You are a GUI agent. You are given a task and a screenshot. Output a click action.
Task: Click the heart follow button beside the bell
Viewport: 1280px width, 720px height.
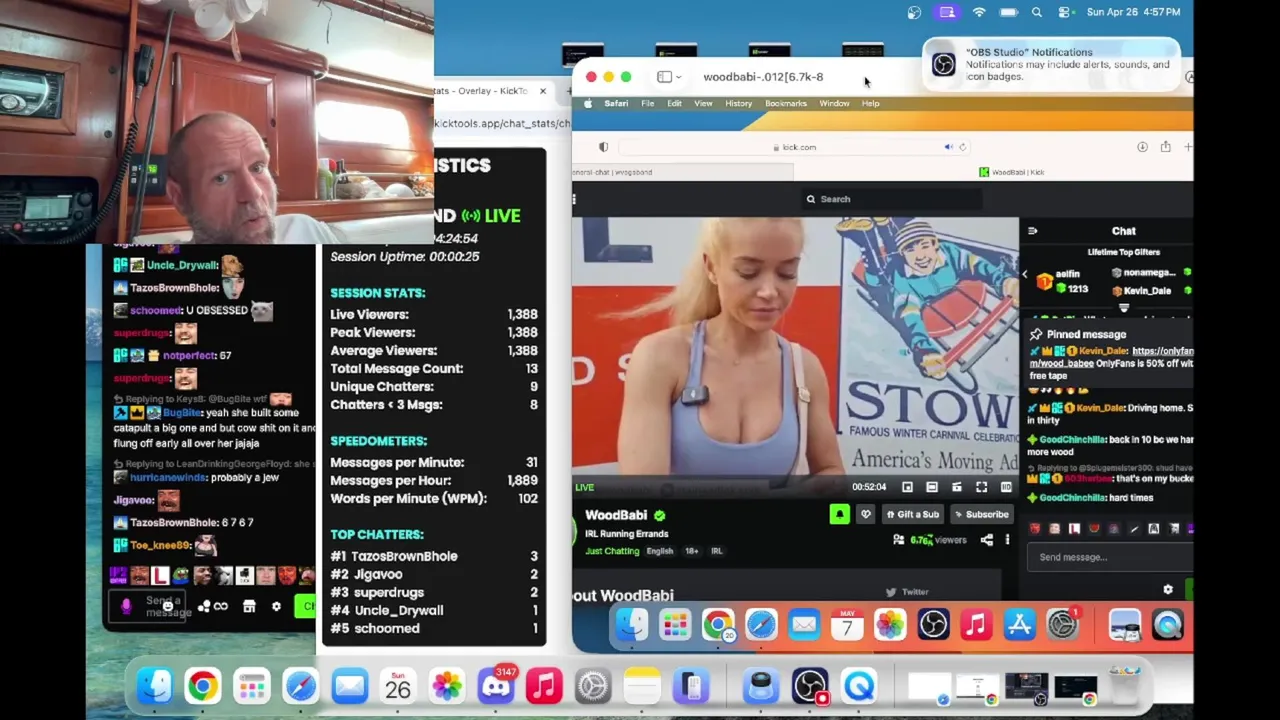tap(866, 514)
